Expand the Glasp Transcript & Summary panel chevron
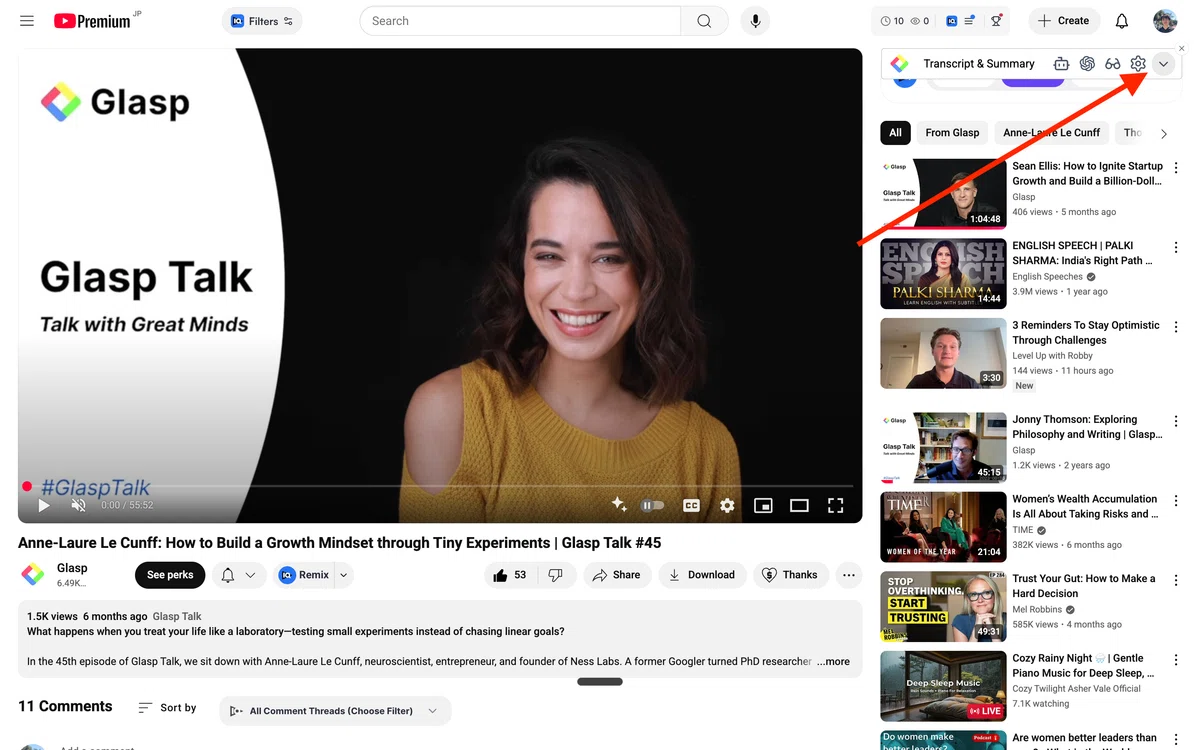This screenshot has width=1200, height=750. click(x=1163, y=64)
